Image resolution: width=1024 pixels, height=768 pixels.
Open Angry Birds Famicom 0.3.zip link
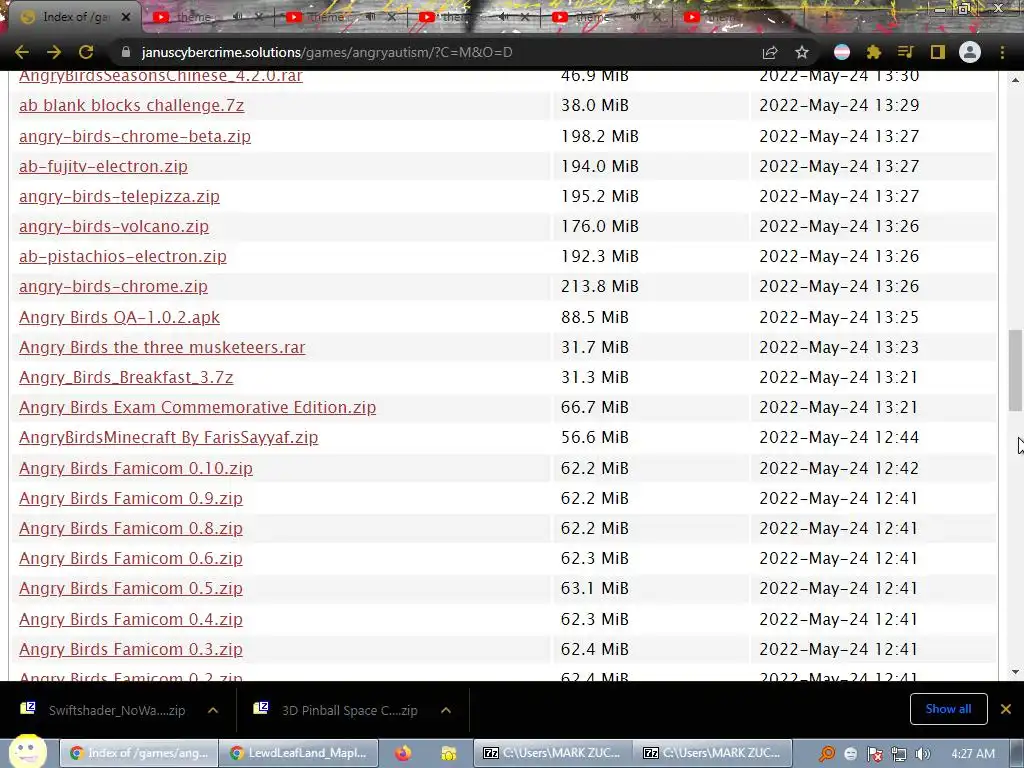click(131, 649)
